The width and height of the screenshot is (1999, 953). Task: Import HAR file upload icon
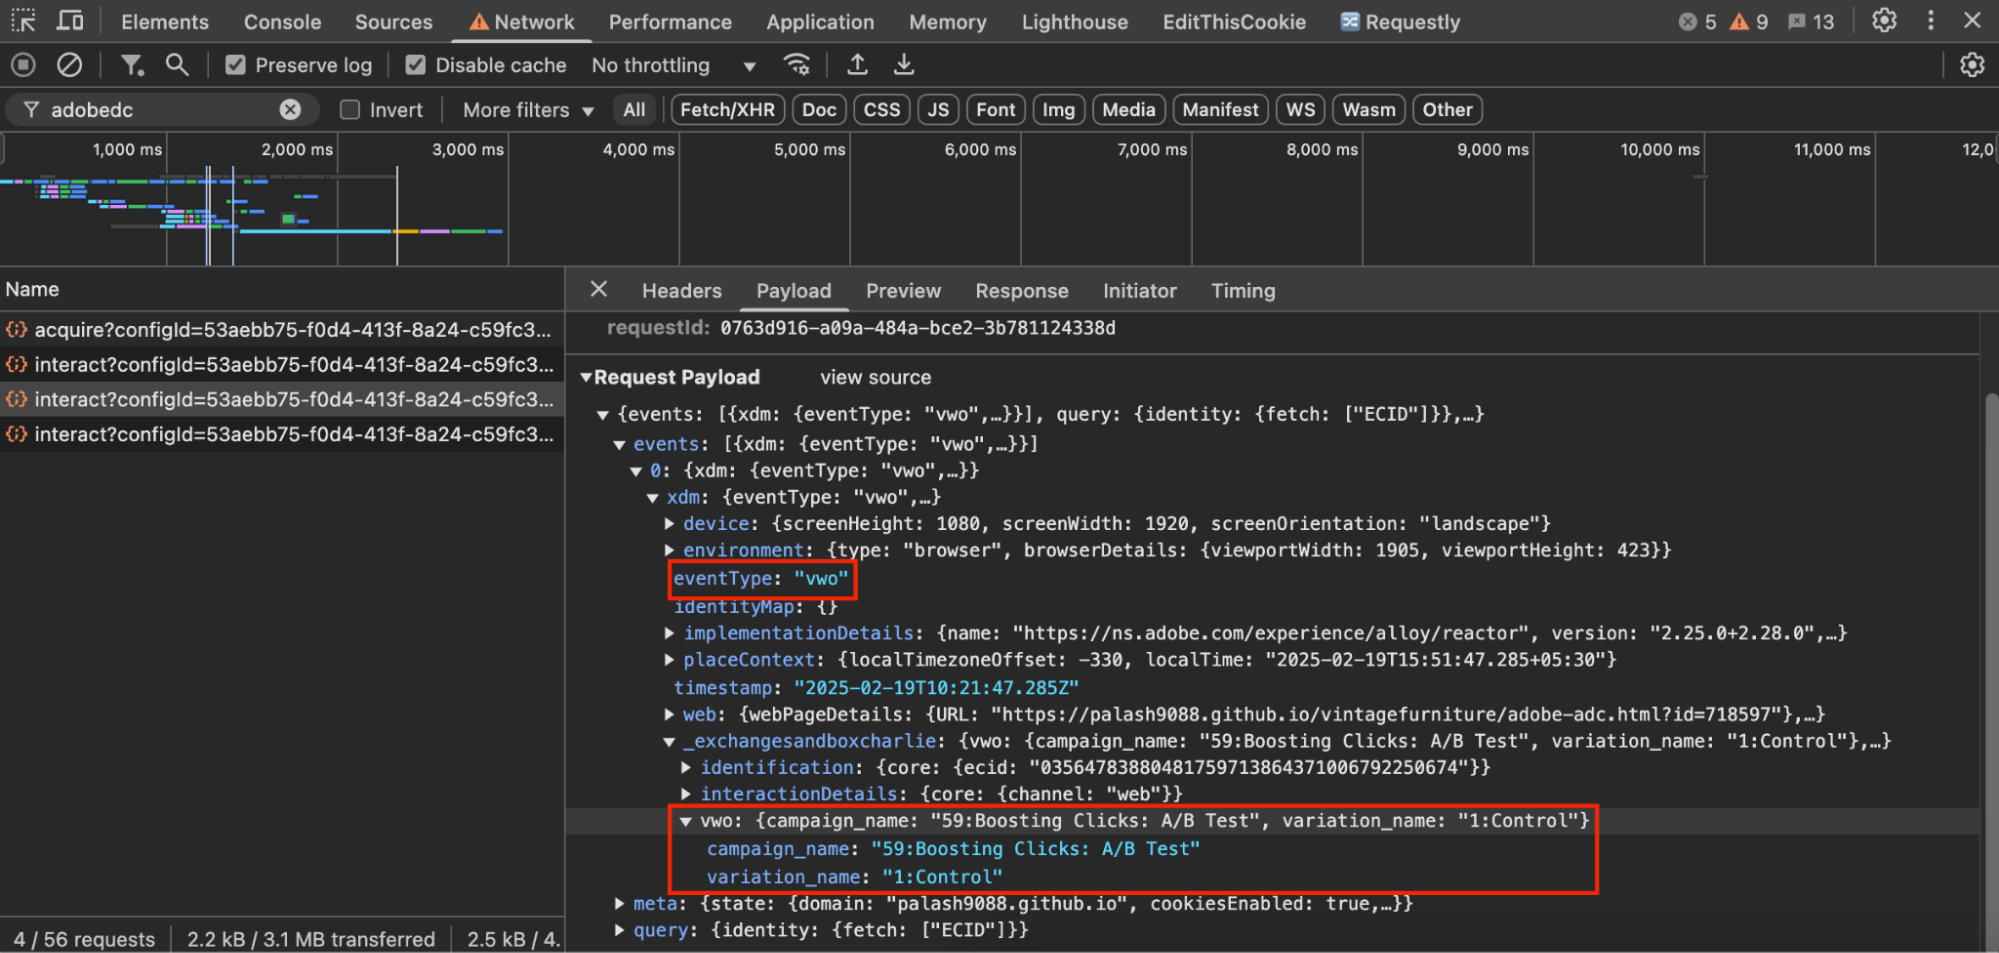coord(857,65)
